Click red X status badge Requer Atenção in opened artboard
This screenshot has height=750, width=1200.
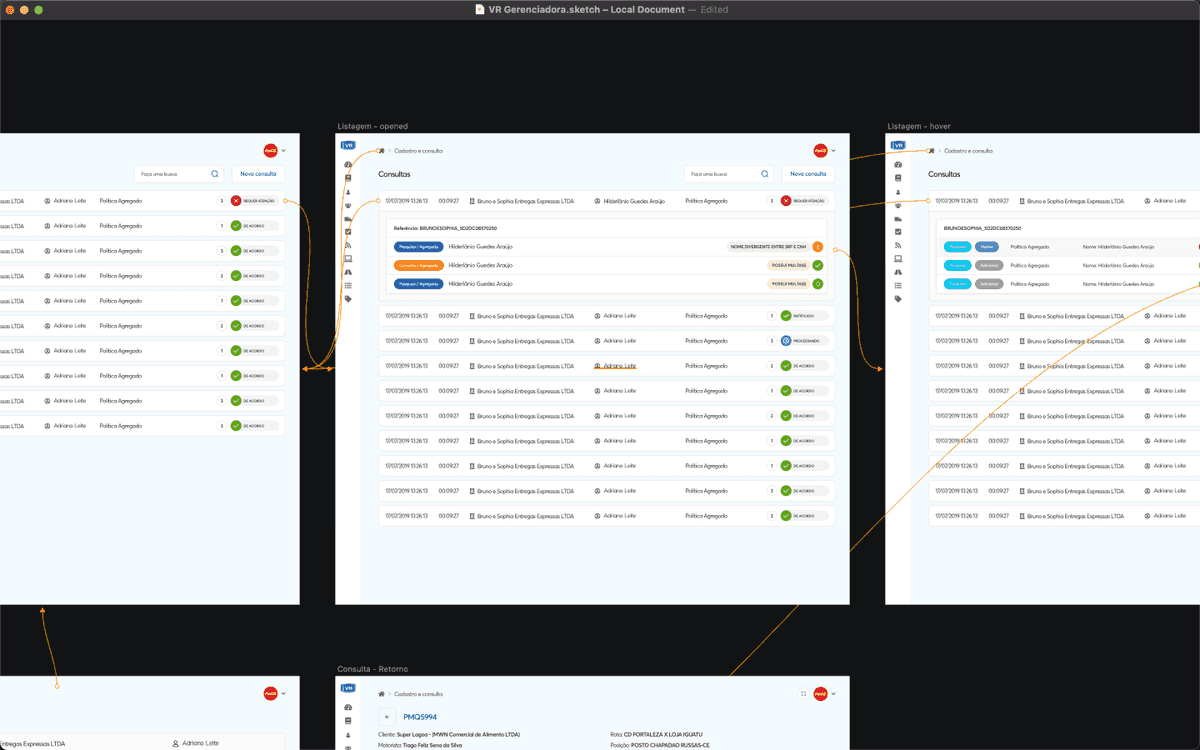[786, 201]
